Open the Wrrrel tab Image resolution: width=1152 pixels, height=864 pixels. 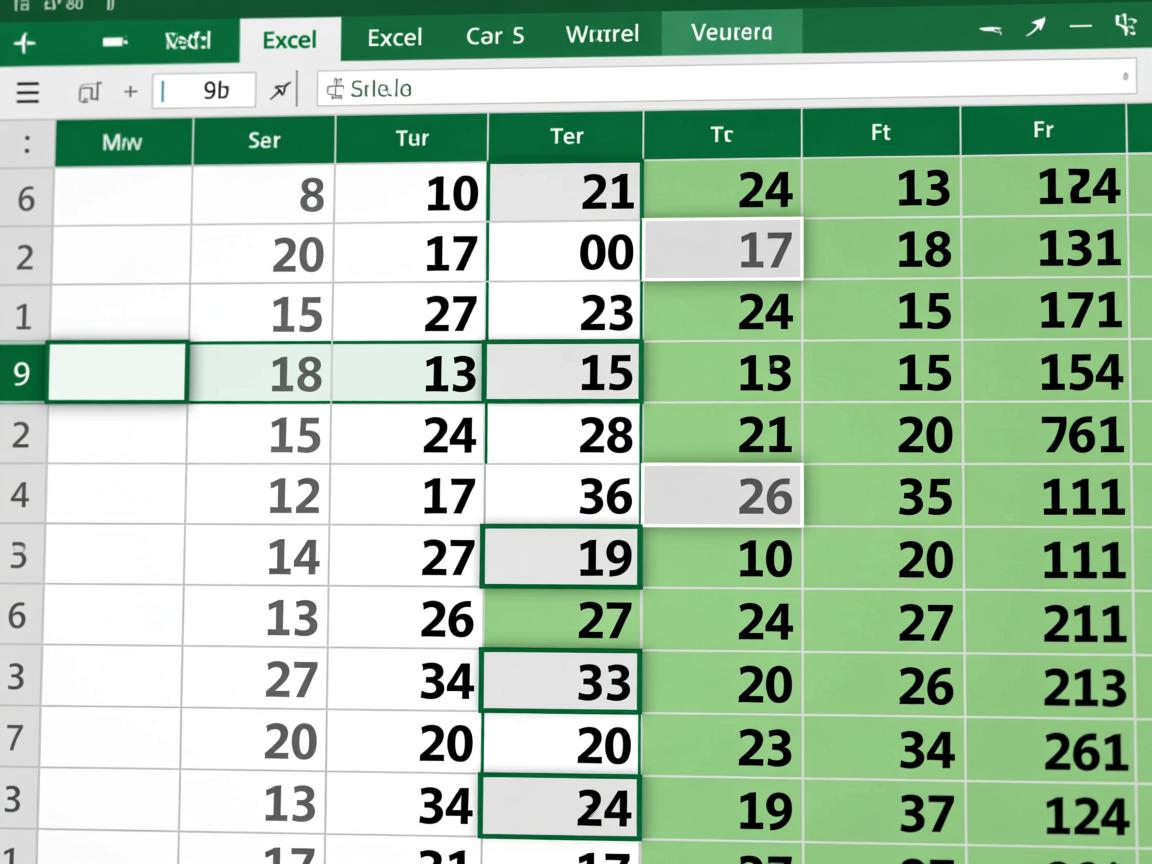602,35
